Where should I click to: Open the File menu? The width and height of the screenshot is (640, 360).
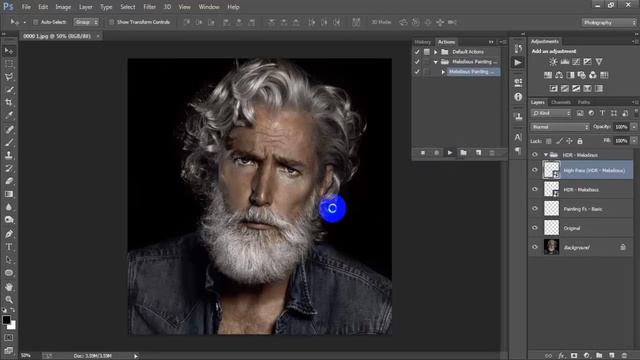point(26,7)
